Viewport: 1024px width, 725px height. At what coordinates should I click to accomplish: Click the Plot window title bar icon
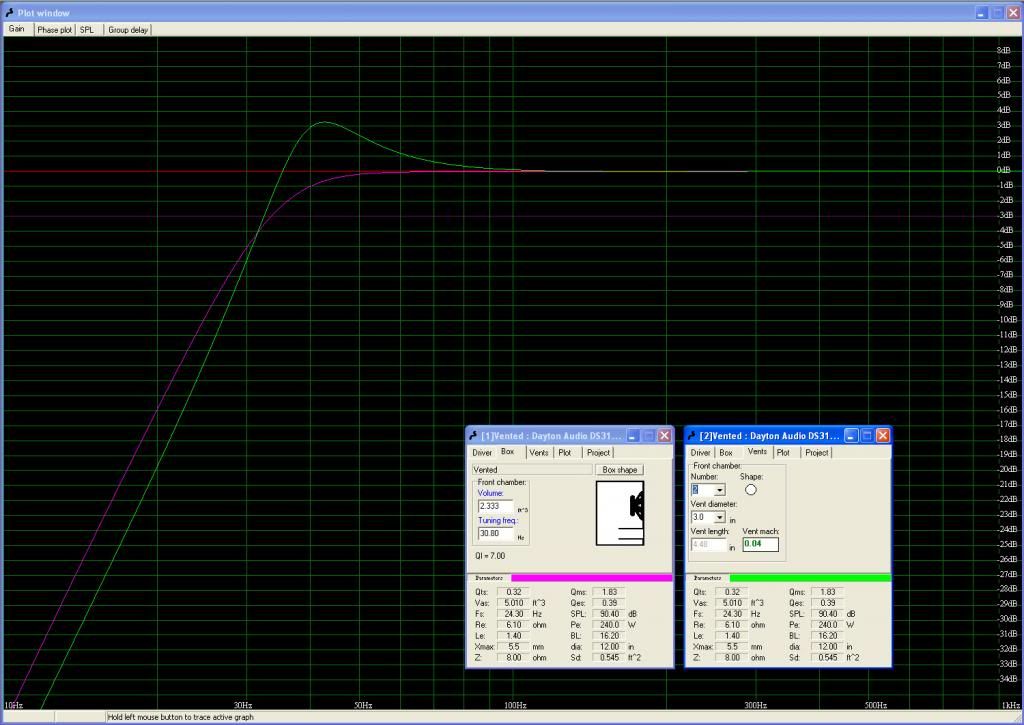click(9, 12)
